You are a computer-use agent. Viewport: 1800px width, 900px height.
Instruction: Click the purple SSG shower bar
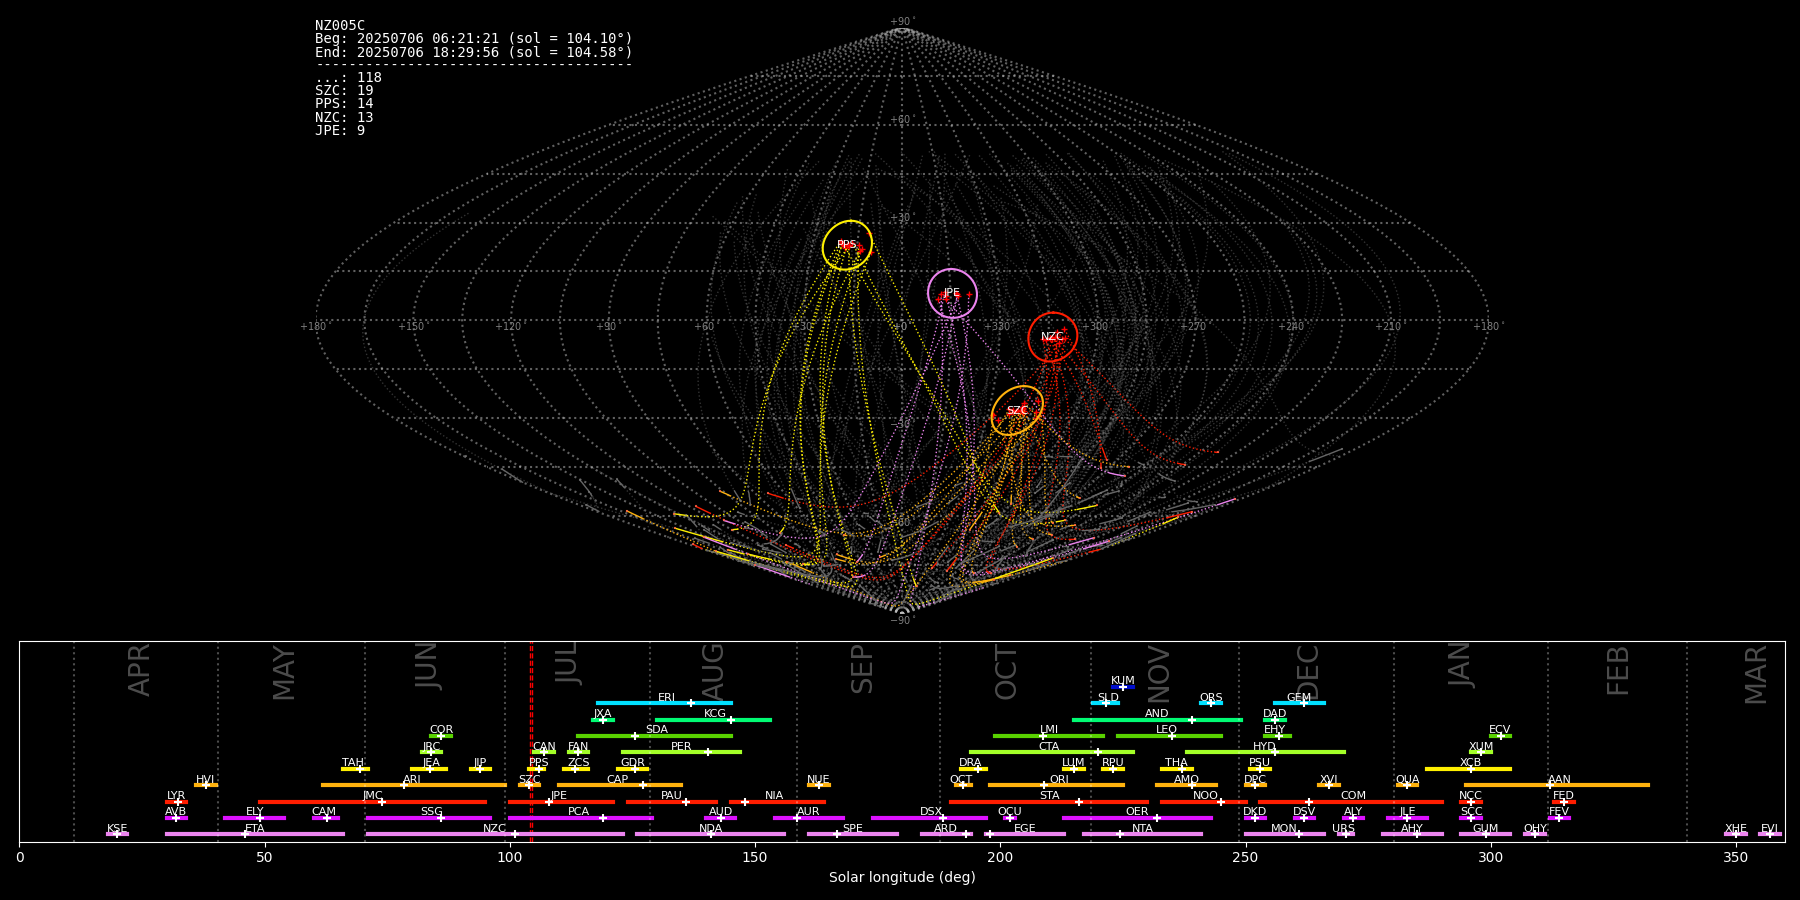click(428, 818)
